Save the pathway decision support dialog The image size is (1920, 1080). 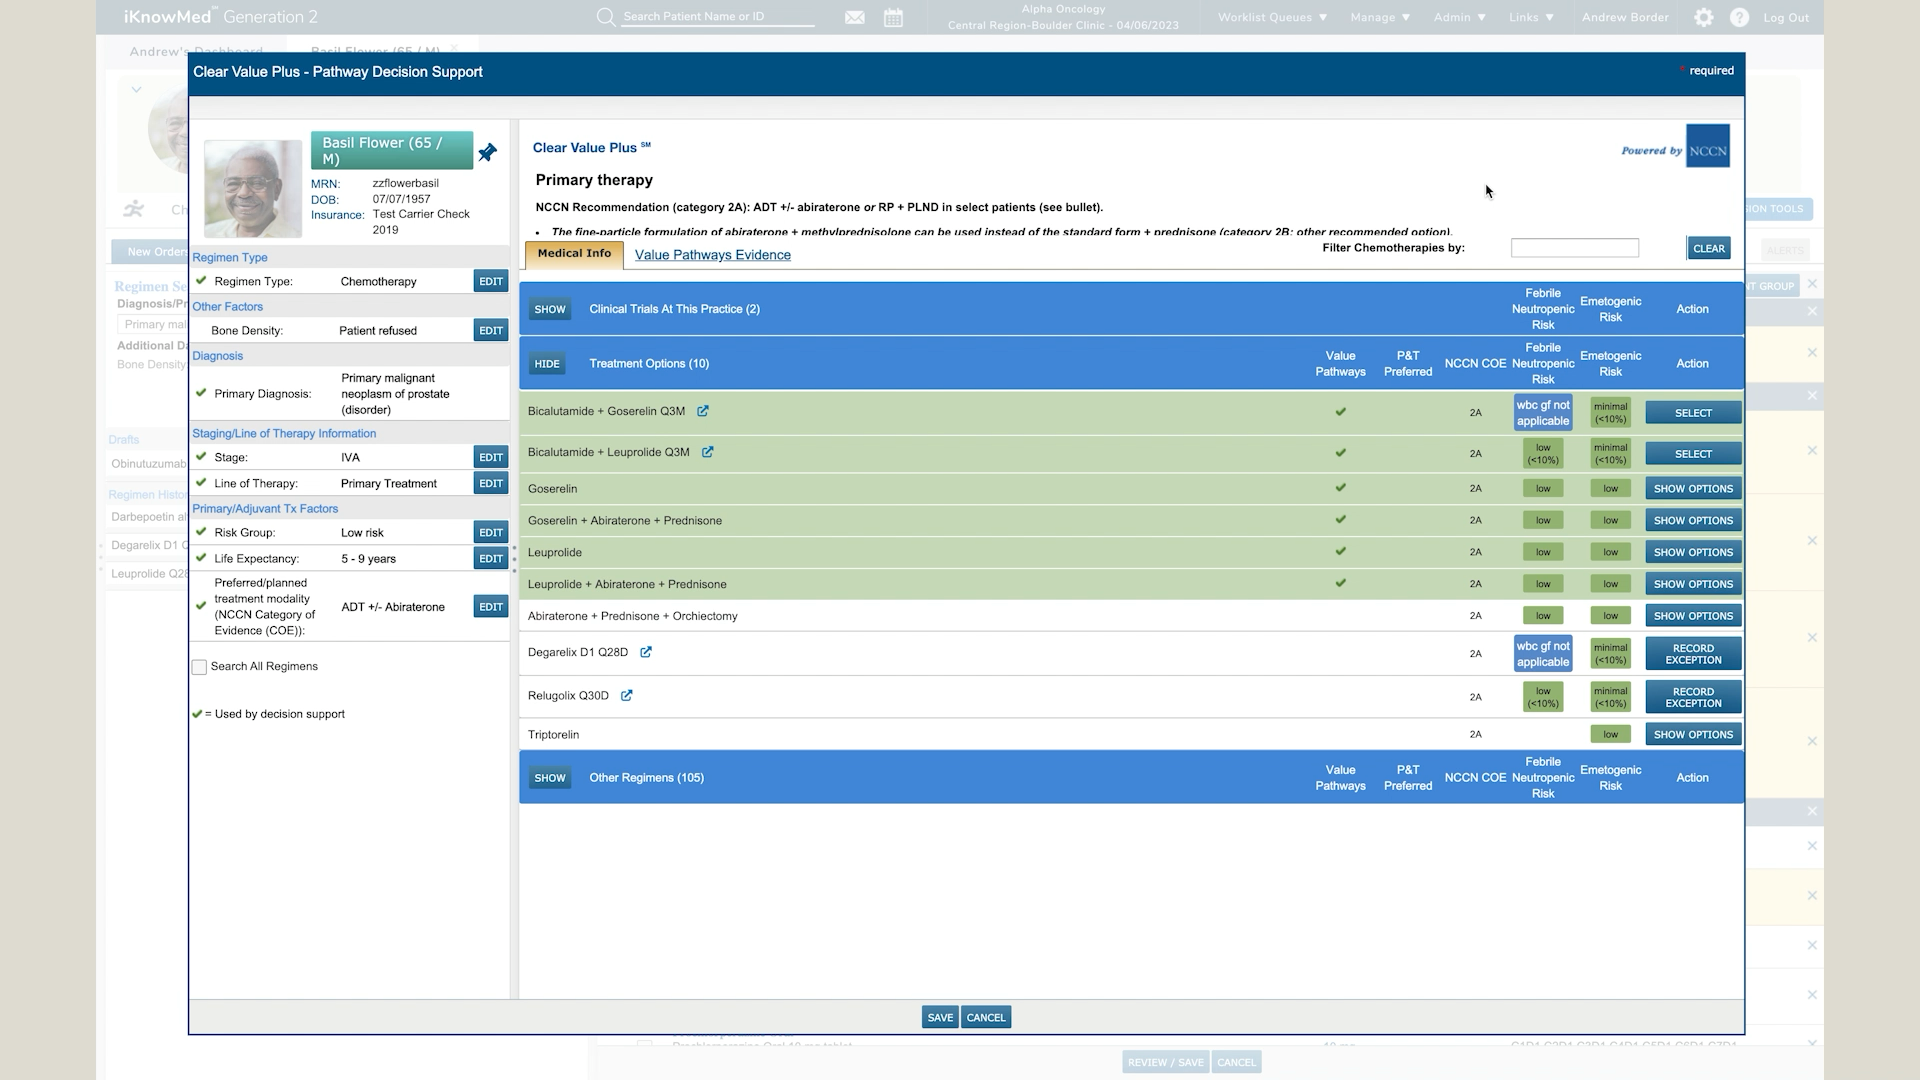point(940,1018)
